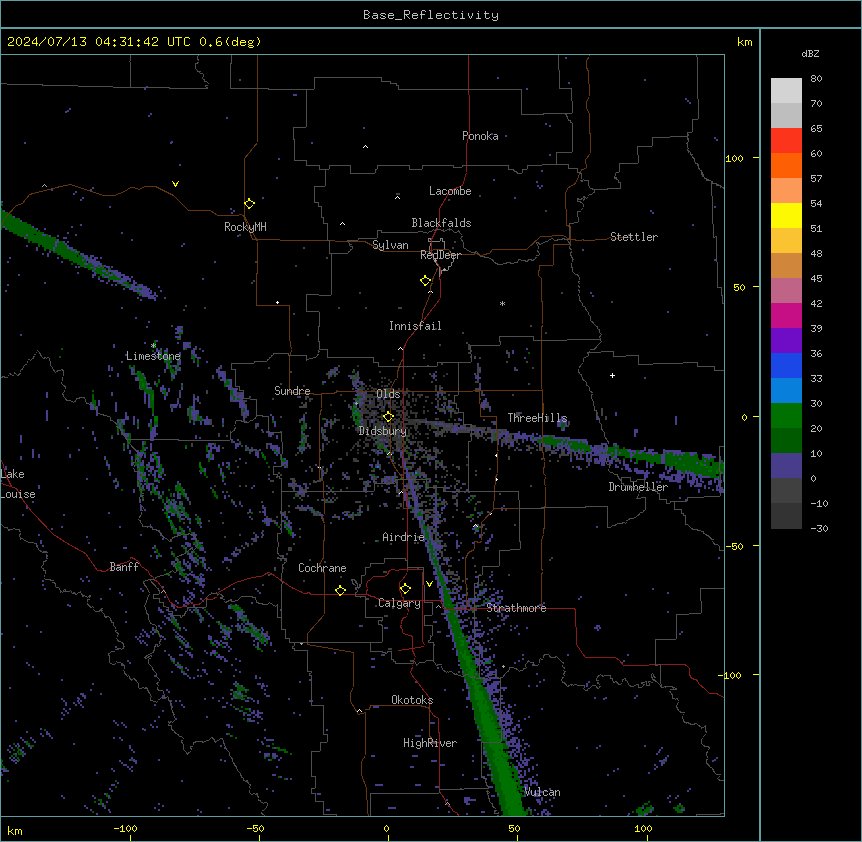Pick the blue 33-36 dBZ legend swatch
862x842 pixels.
click(x=786, y=365)
